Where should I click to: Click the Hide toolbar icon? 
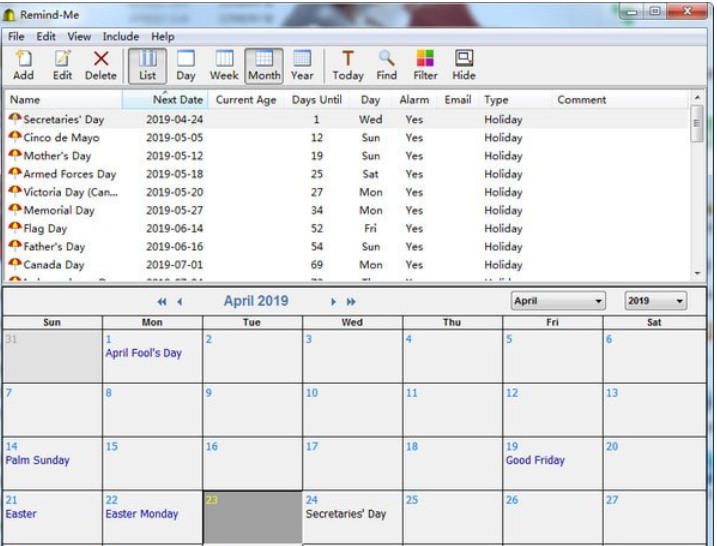tap(463, 60)
